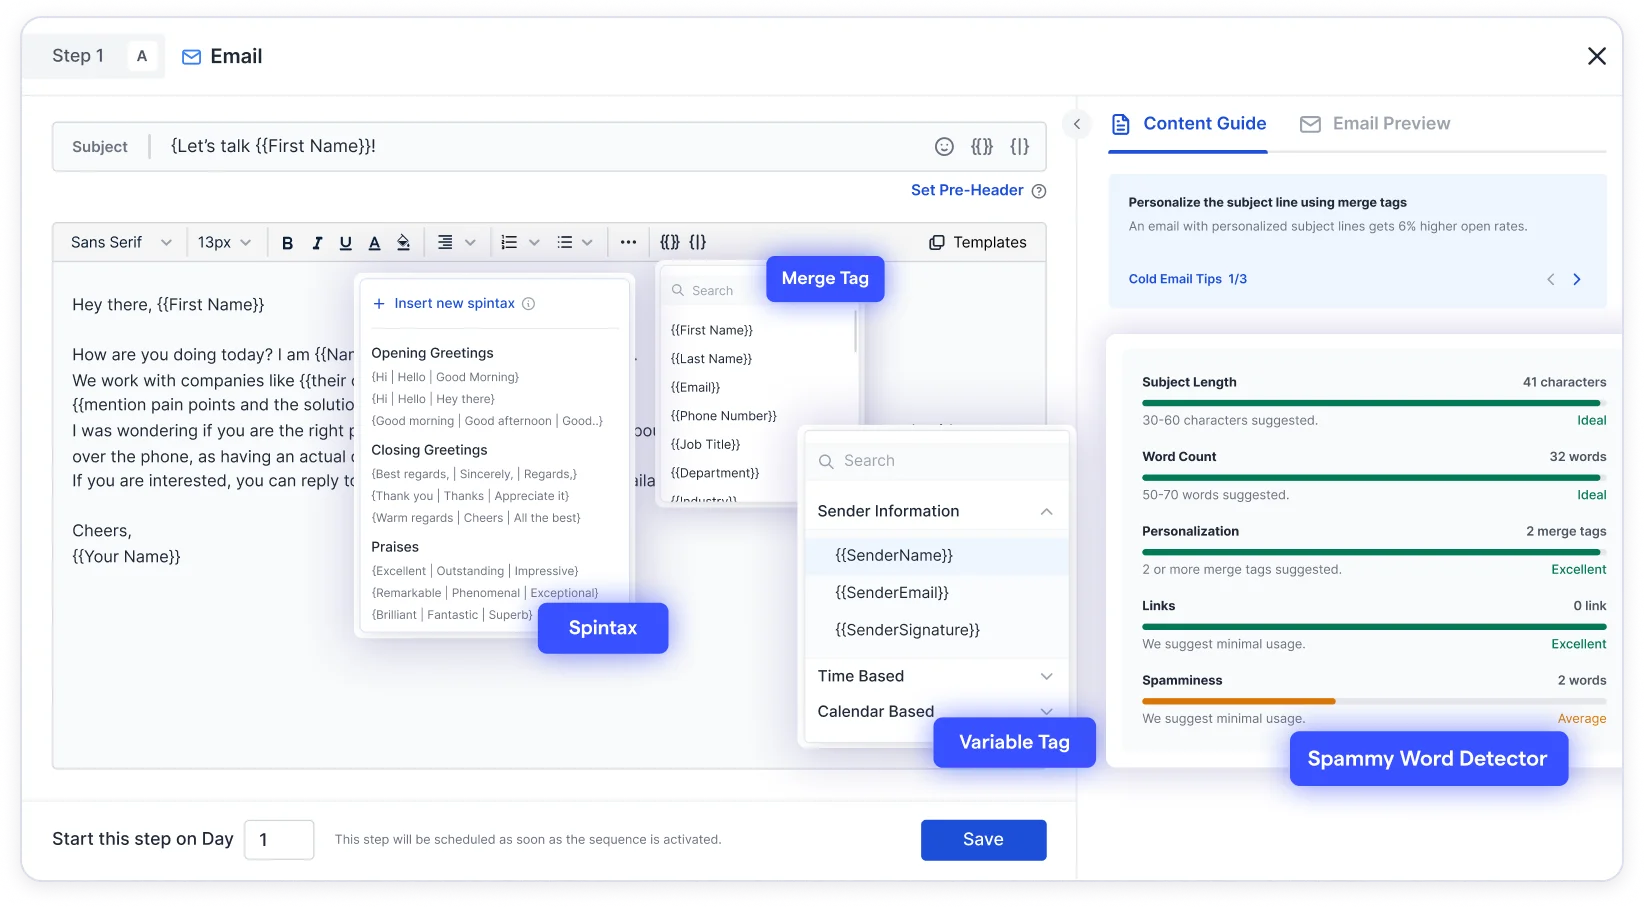
Task: Apply underline formatting to text
Action: [346, 243]
